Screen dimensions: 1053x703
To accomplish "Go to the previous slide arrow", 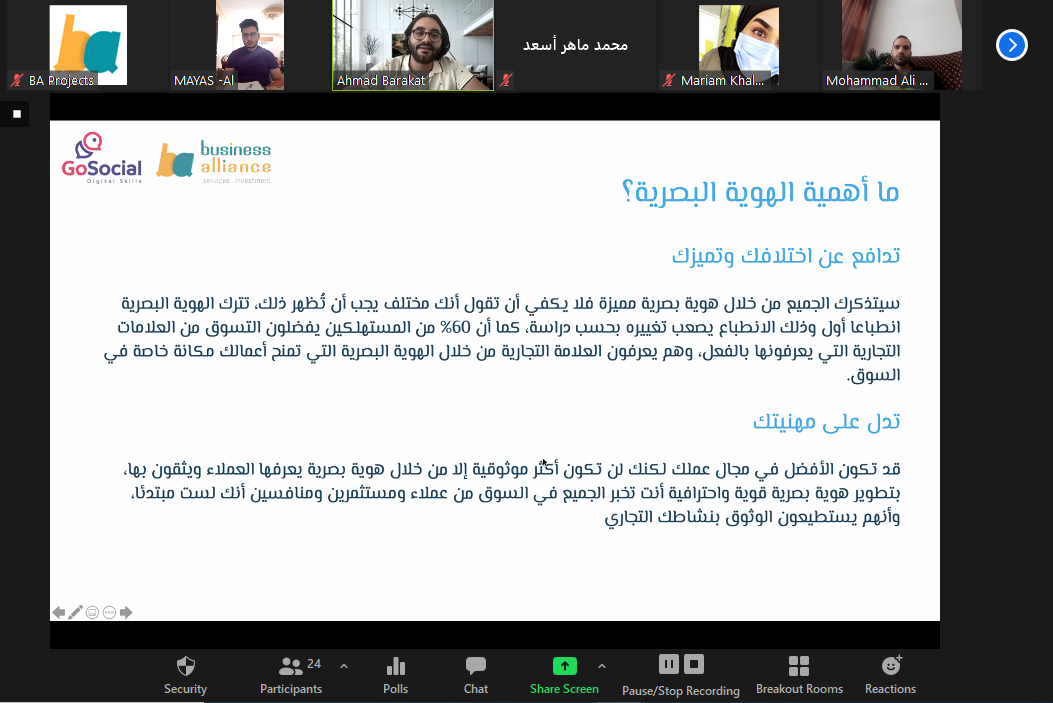I will pyautogui.click(x=59, y=612).
